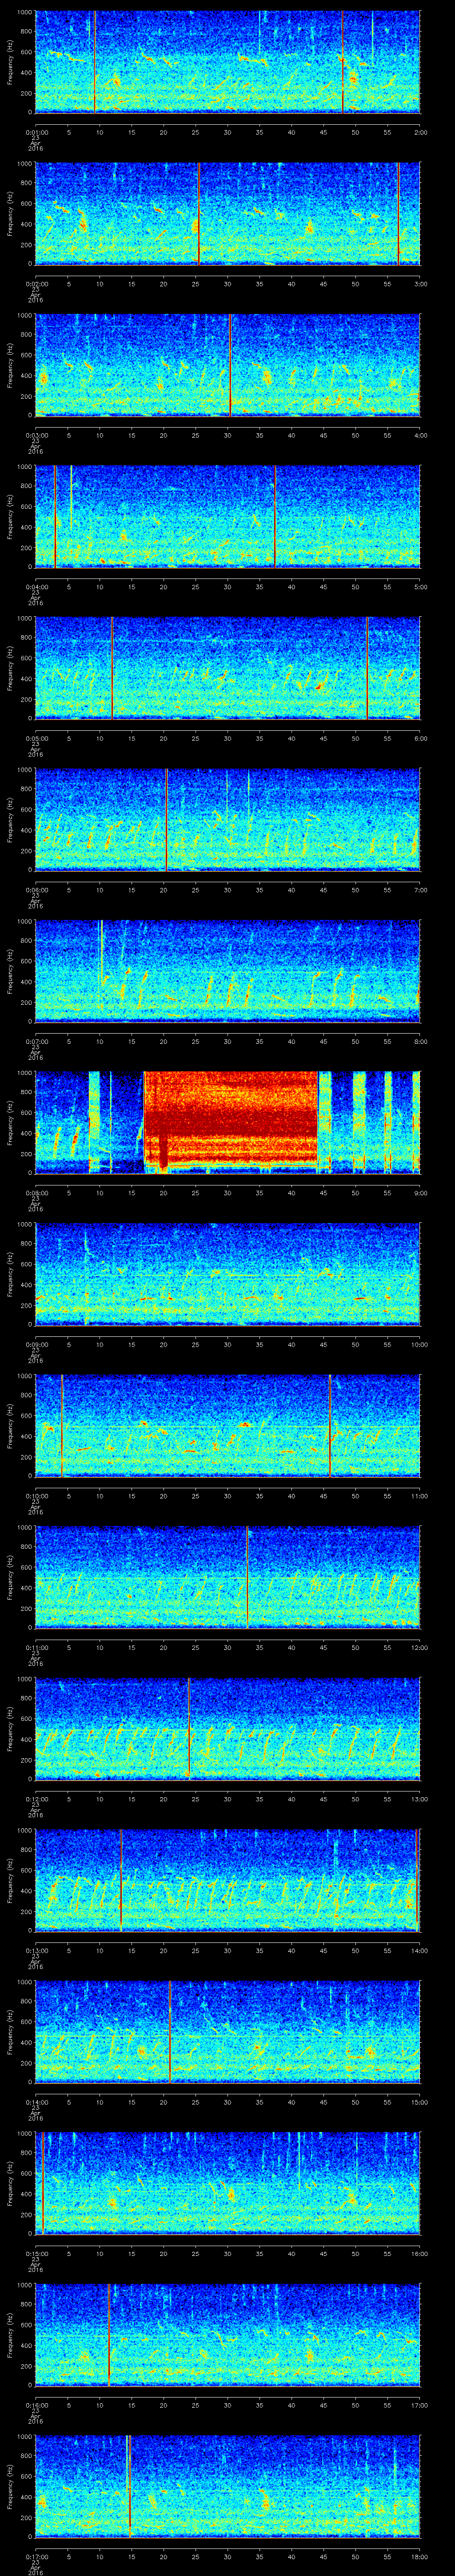Click the 0:04:00 start time label
The width and height of the screenshot is (455, 2576).
pos(36,587)
